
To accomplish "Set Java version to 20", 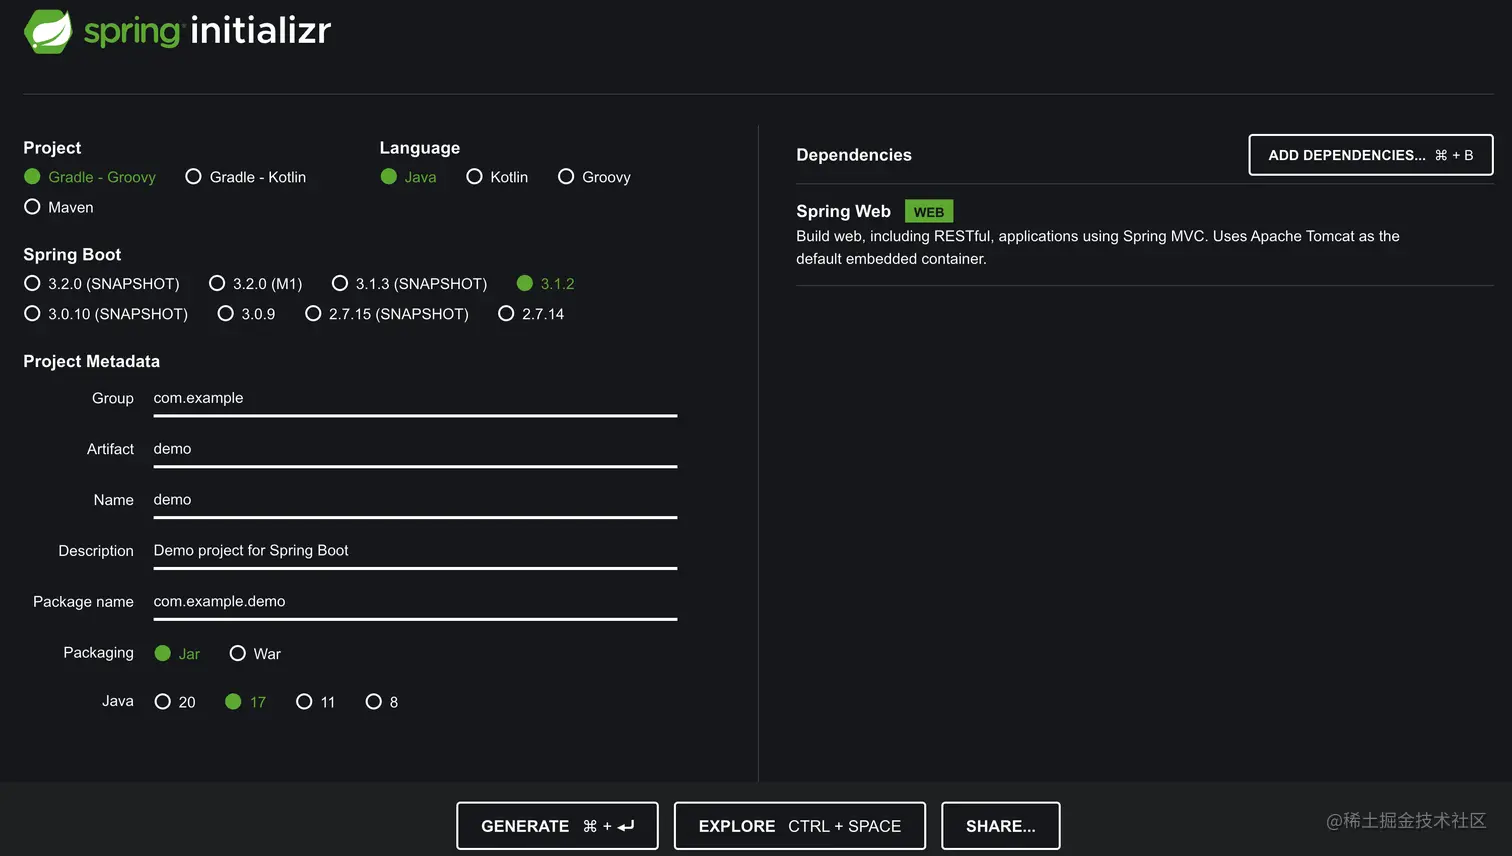I will [175, 702].
